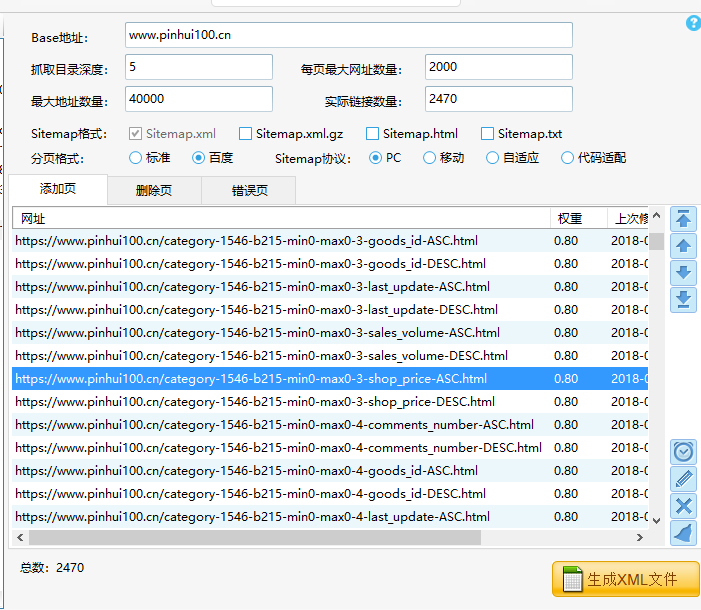
Task: Click the move-down arrow icon
Action: point(683,273)
